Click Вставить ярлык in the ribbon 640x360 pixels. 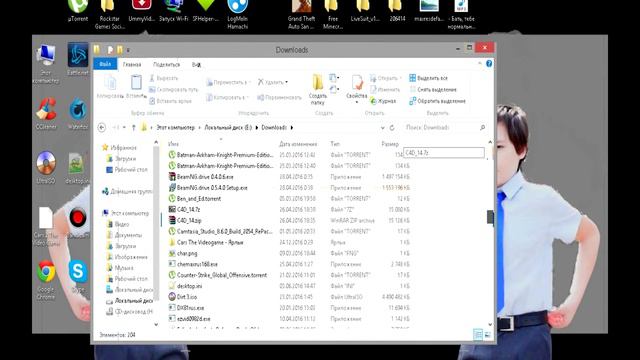(x=170, y=101)
